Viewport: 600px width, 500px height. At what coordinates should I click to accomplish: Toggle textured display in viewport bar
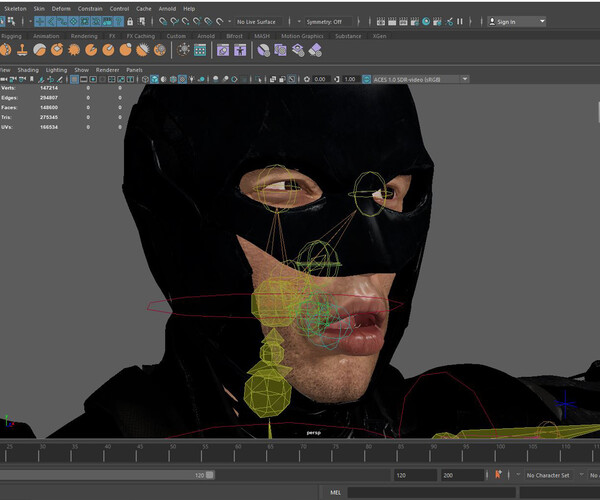(183, 80)
